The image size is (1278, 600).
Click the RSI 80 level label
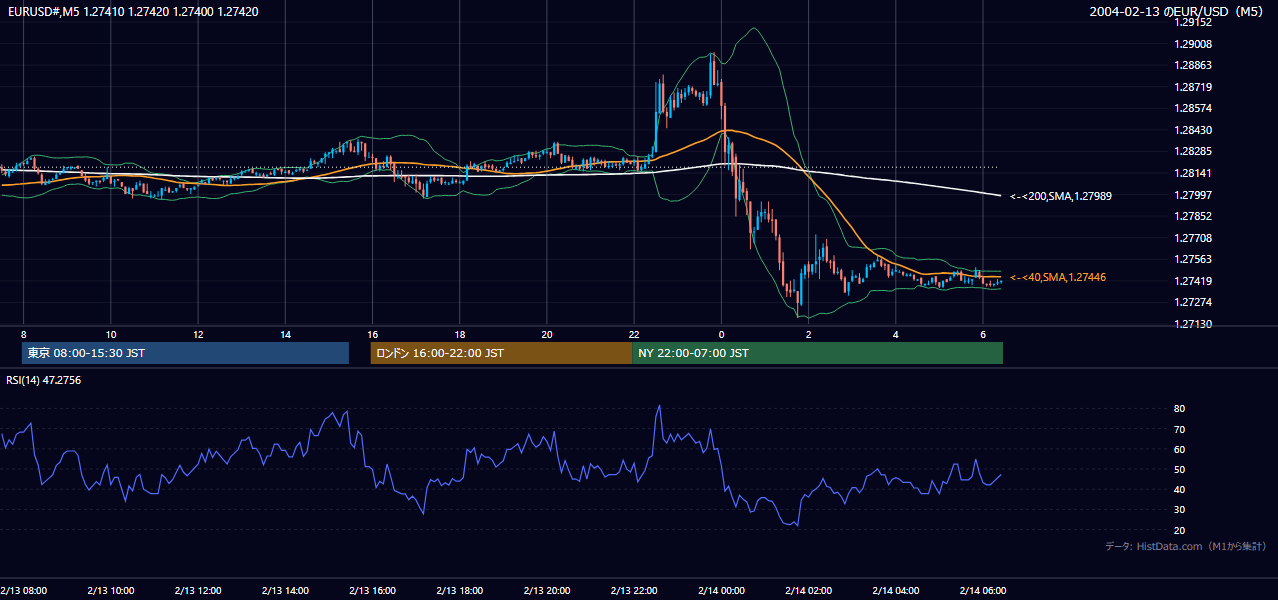coord(1180,409)
